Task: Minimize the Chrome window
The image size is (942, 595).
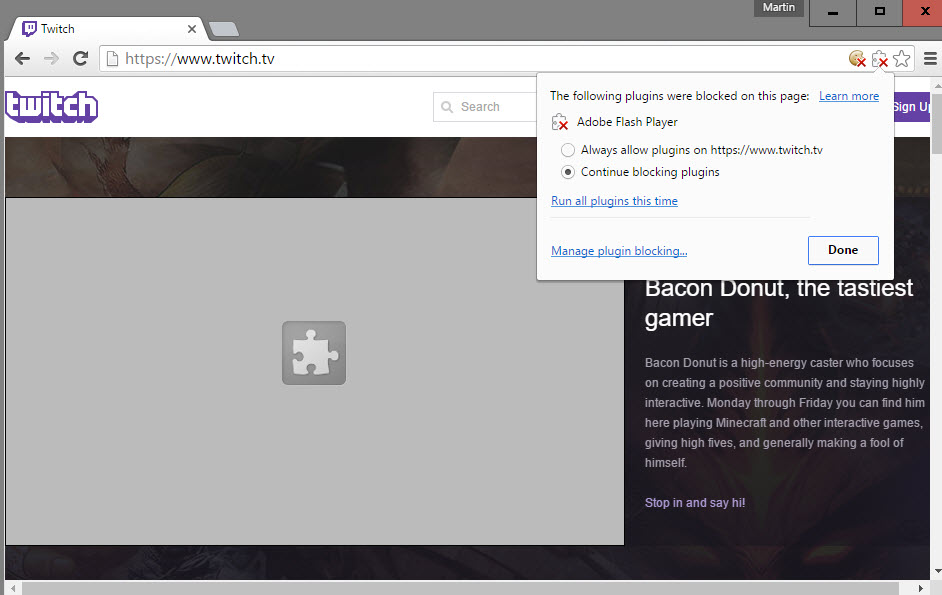Action: [833, 13]
